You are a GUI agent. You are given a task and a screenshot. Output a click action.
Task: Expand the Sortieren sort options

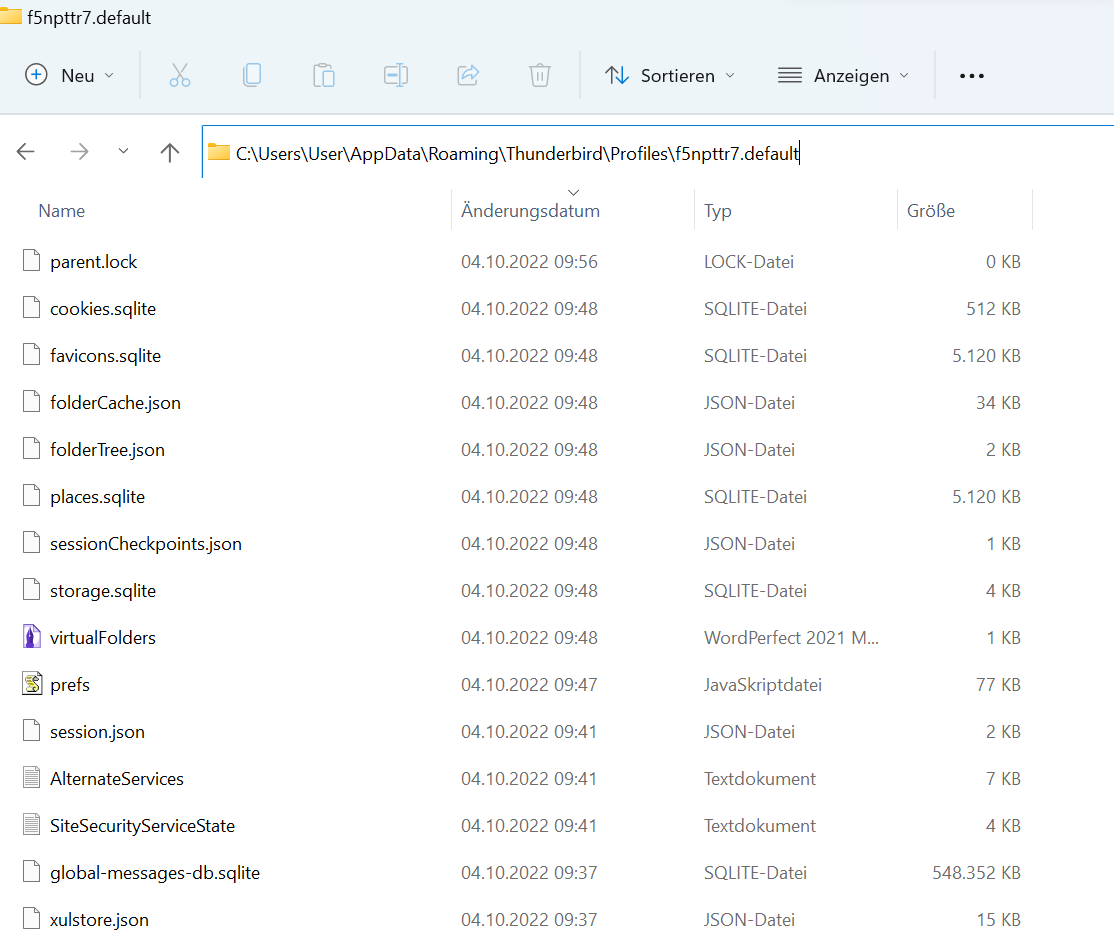coord(670,76)
